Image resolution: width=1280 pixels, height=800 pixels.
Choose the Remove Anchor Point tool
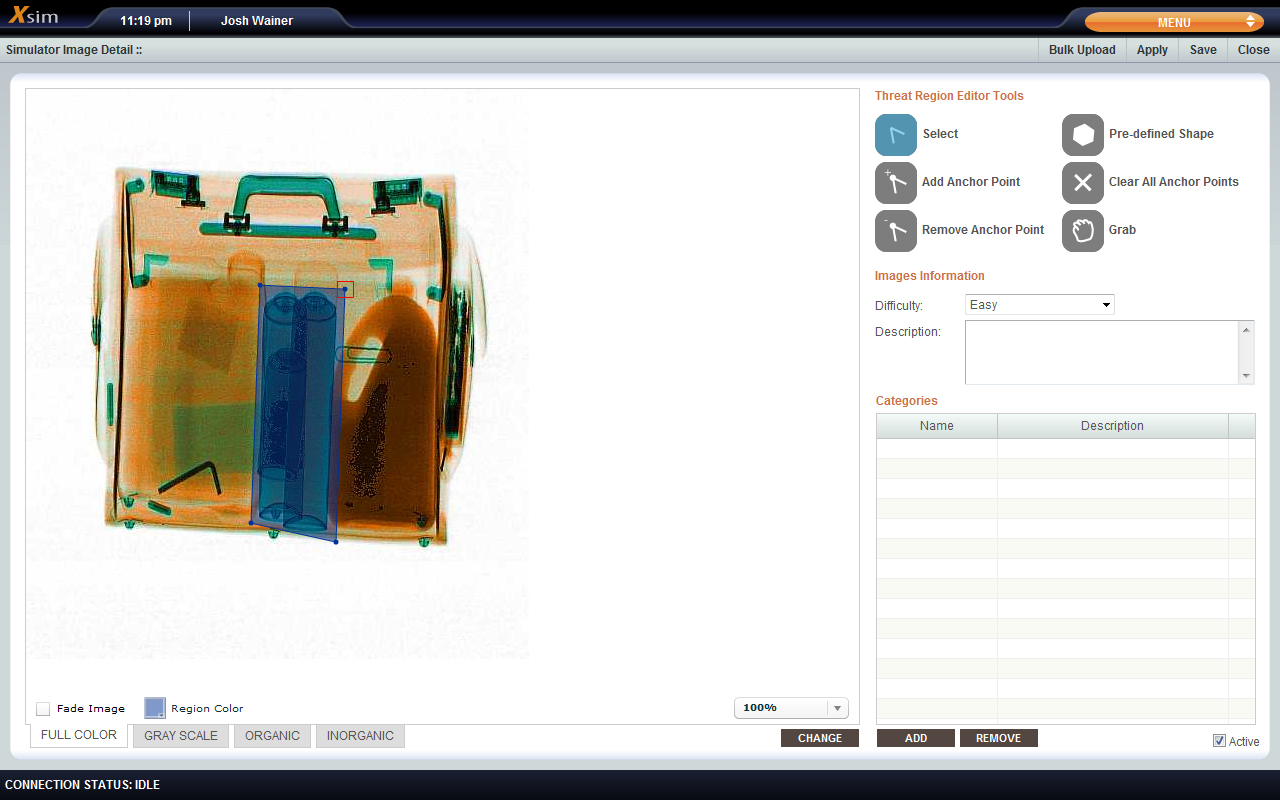pos(895,230)
